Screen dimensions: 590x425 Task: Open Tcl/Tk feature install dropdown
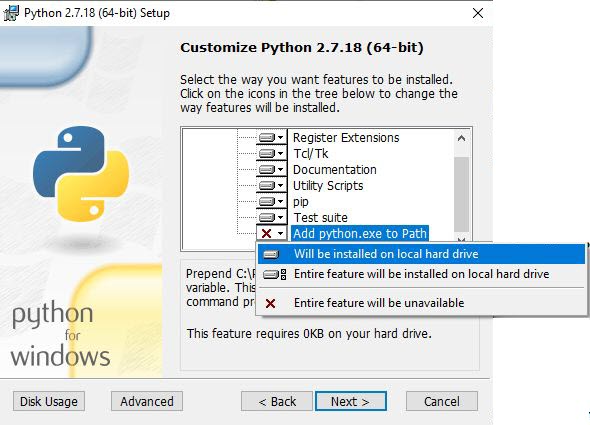point(271,154)
